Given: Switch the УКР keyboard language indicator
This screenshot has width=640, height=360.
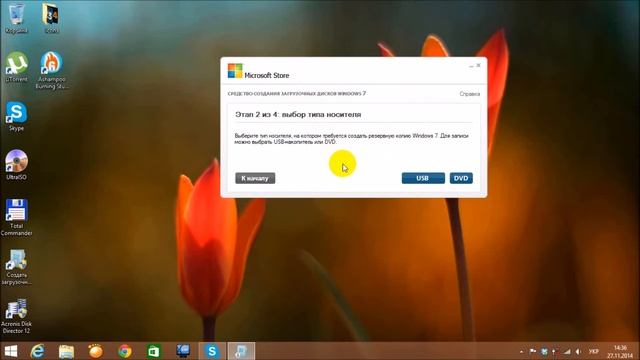Looking at the screenshot, I should (593, 351).
